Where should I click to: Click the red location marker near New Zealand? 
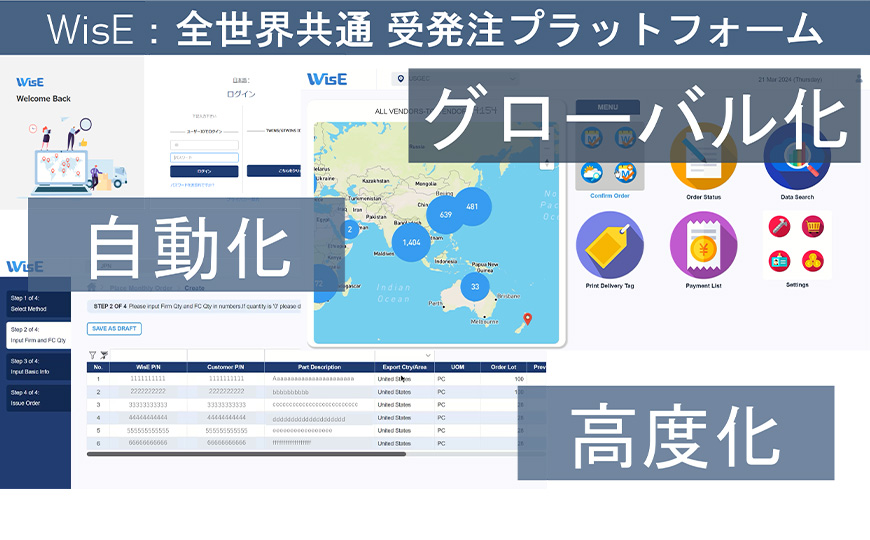pos(528,319)
